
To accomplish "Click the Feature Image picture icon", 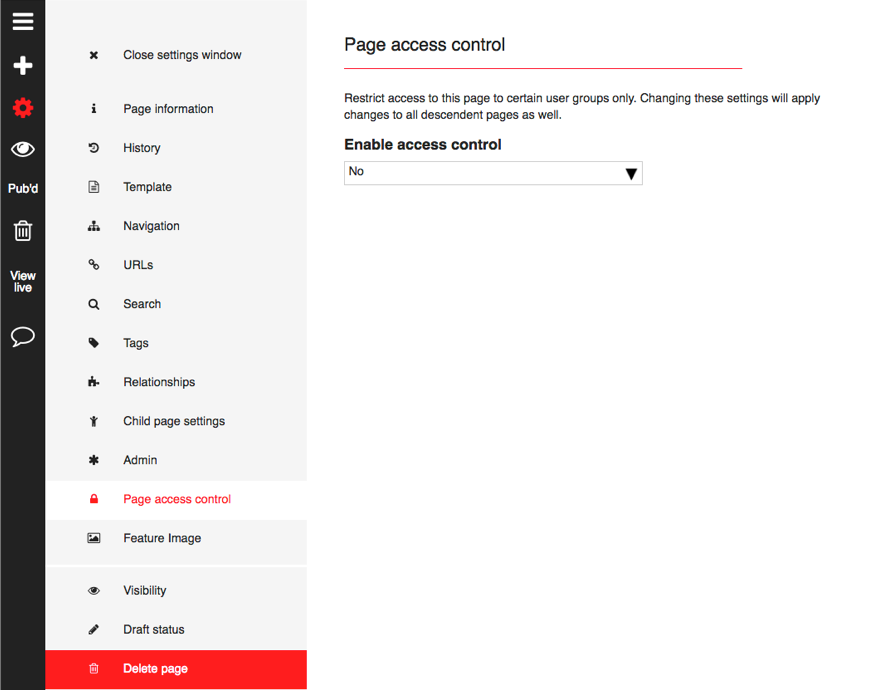I will point(94,538).
